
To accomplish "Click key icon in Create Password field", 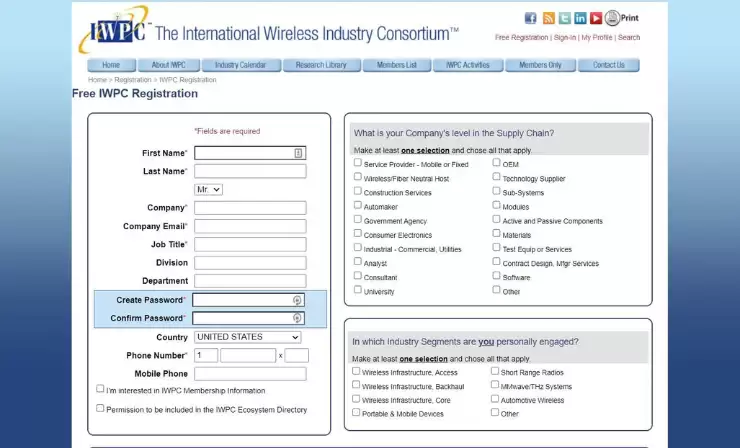I will click(x=297, y=300).
